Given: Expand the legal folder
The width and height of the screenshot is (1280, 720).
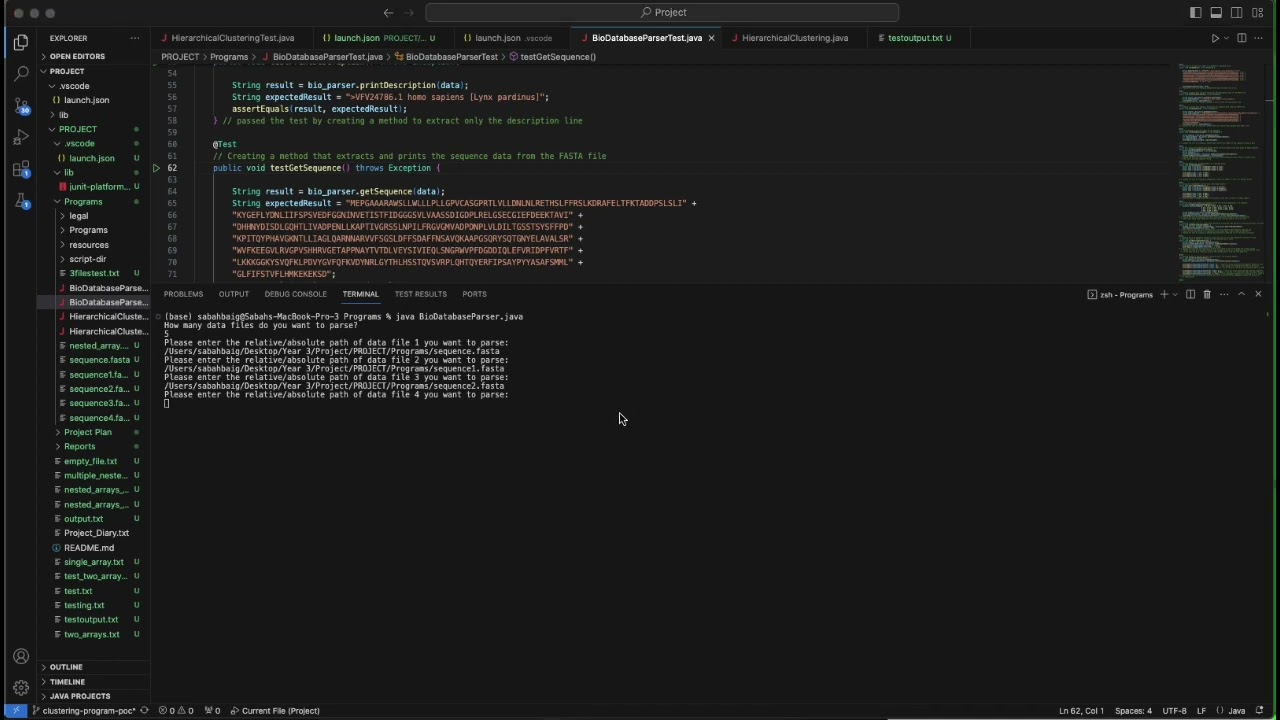Looking at the screenshot, I should (78, 216).
